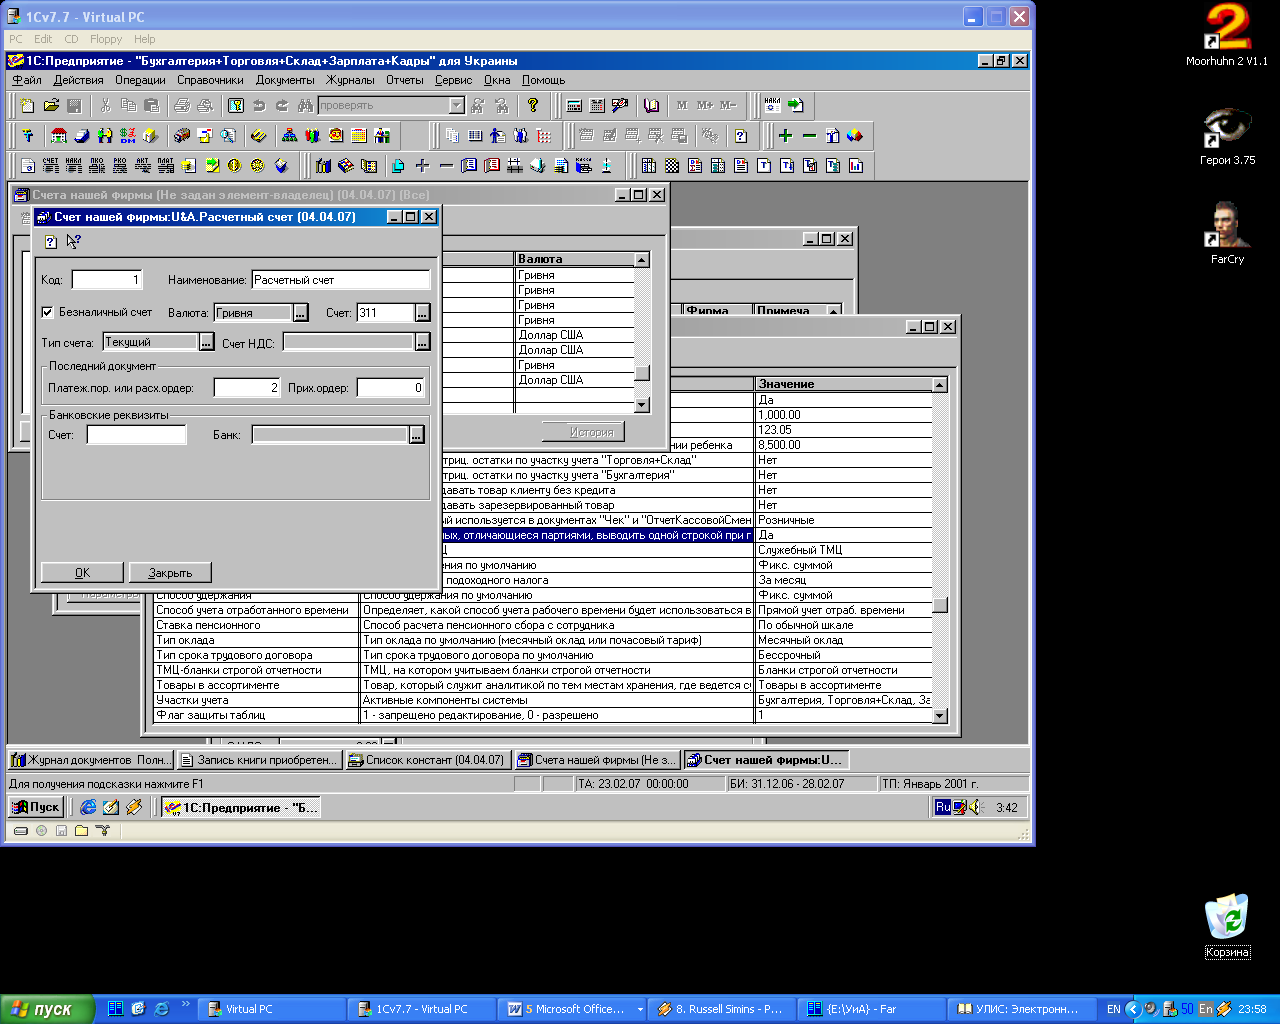Expand the проверять search combo box
Screen dimensions: 1280x1024
[x=457, y=105]
